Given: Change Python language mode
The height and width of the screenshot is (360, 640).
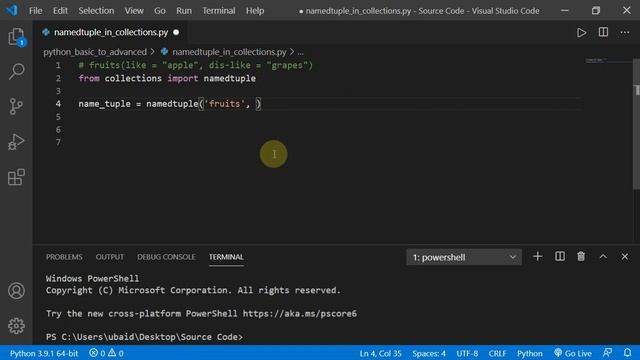Looking at the screenshot, I should click(529, 353).
